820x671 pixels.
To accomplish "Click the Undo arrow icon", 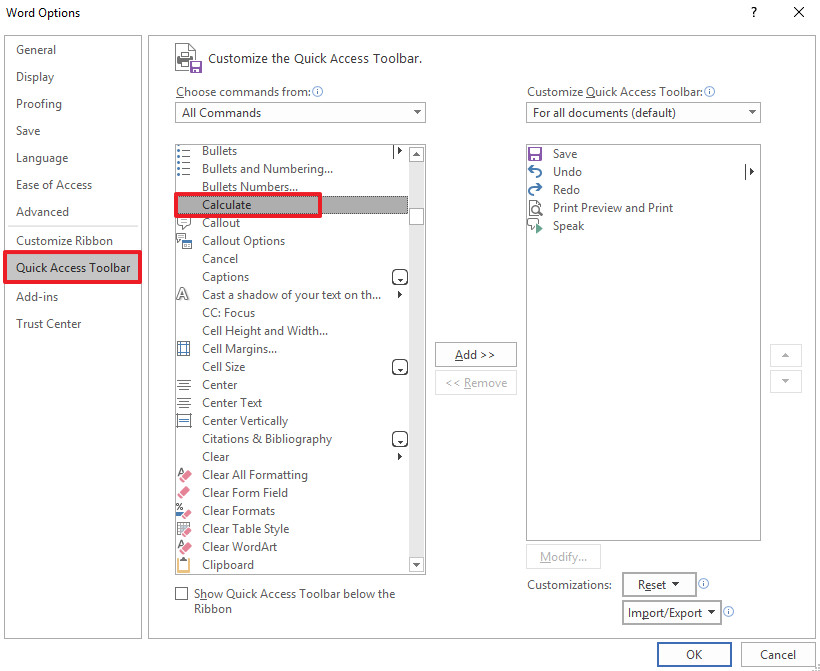I will click(x=535, y=172).
